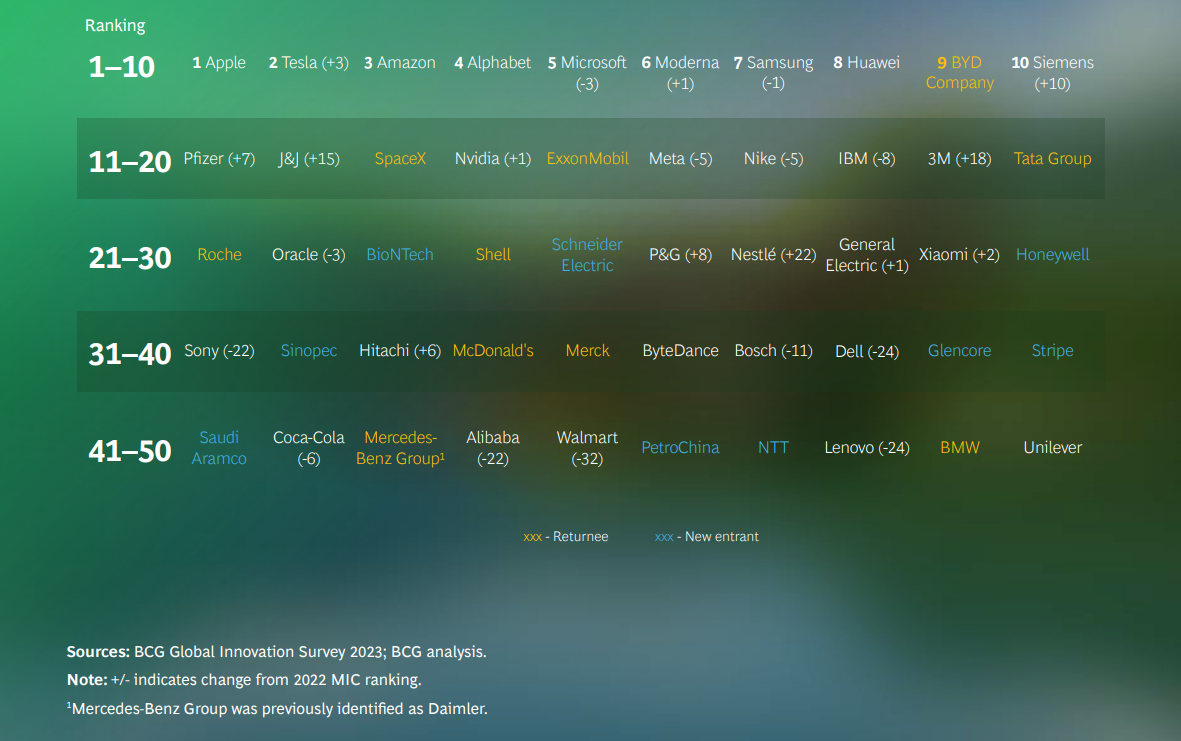Click Nike (-5) in the 11–20 row
This screenshot has height=741, width=1181.
774,159
